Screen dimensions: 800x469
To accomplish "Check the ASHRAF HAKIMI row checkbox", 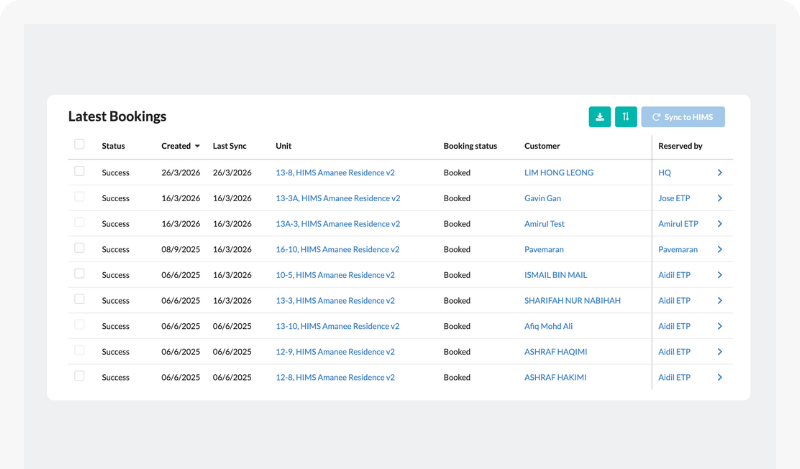I will tap(79, 376).
